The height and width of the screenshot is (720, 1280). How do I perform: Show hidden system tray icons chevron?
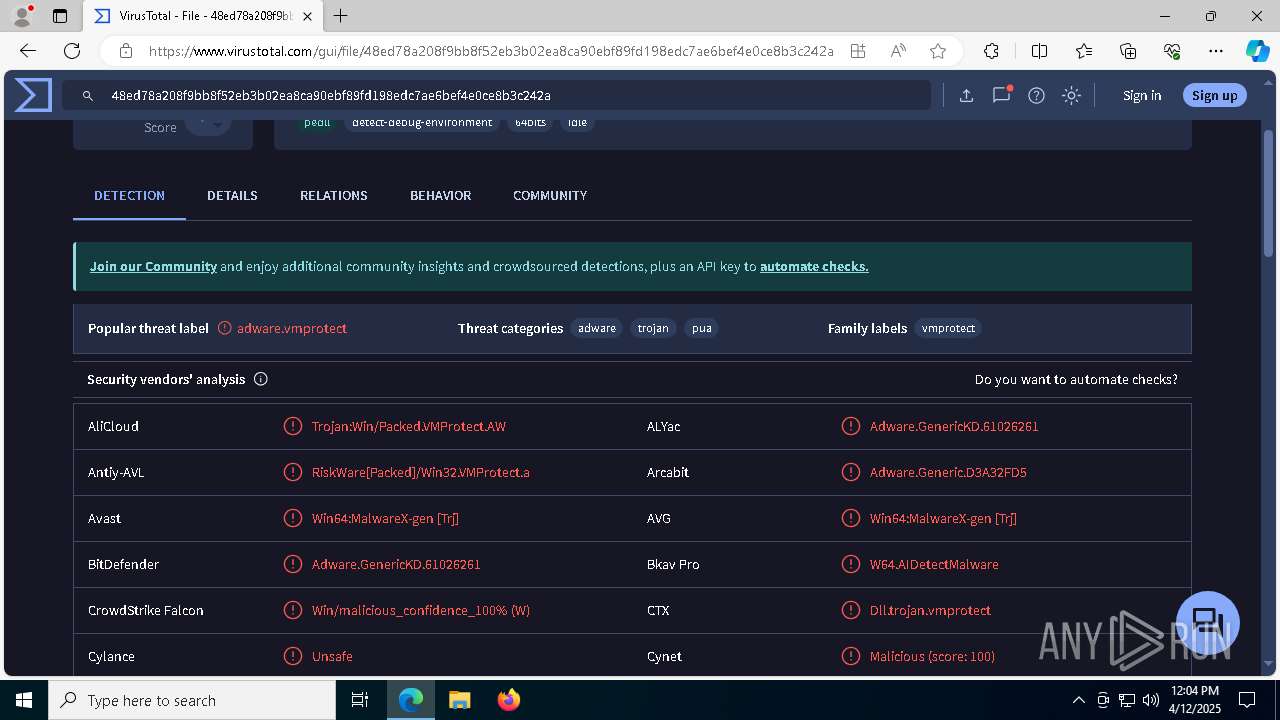1078,700
